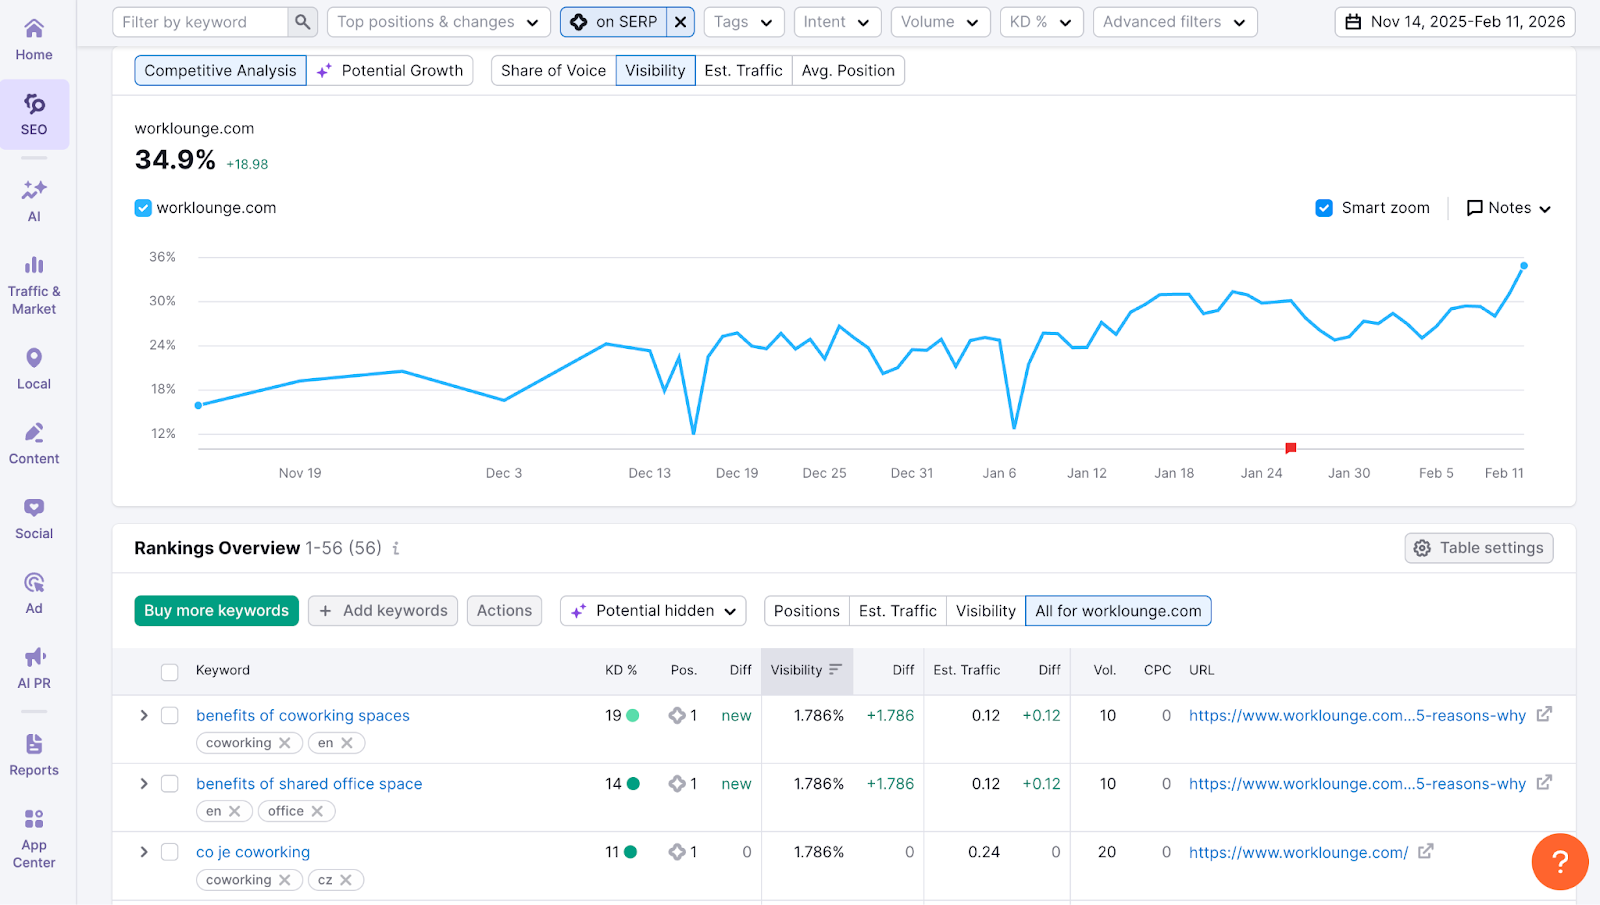Open the Social section icon
The height and width of the screenshot is (905, 1600).
tap(34, 516)
